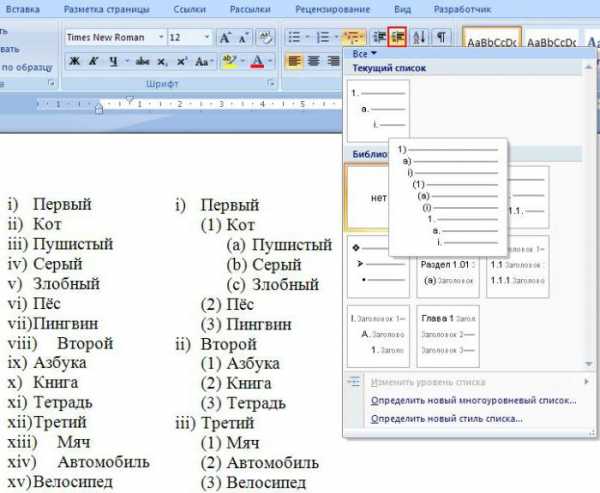Viewport: 600px width, 493px height.
Task: Click the Decrease Indent icon
Action: 380,37
